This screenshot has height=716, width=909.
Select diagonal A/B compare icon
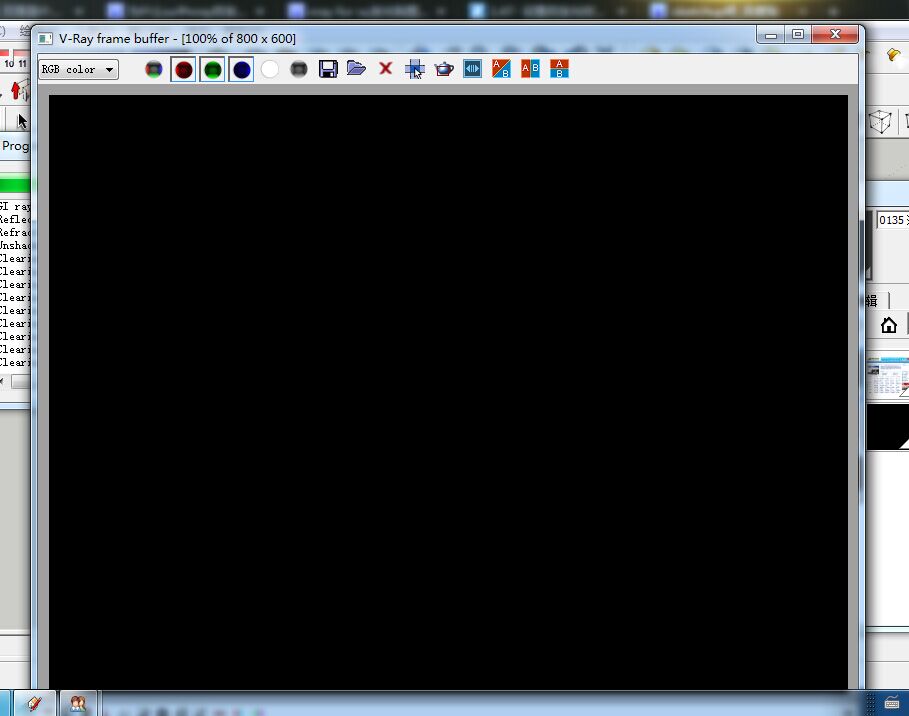(501, 69)
